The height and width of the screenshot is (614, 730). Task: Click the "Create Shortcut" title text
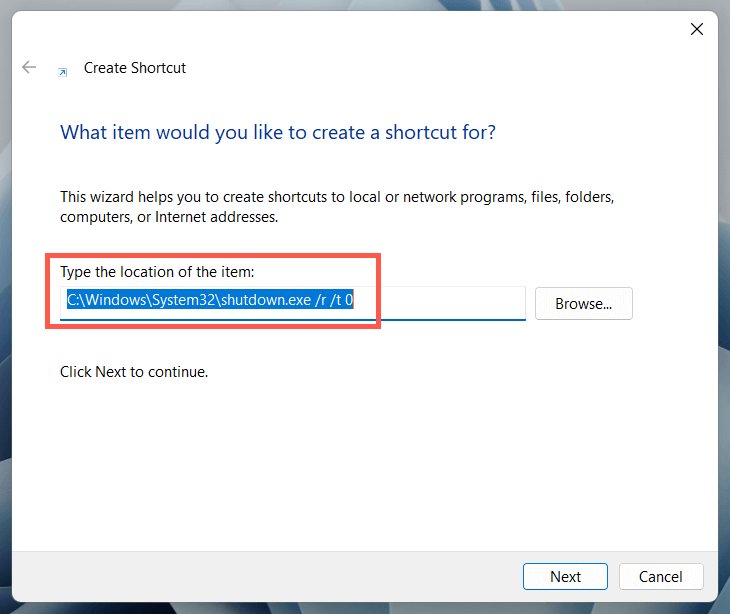(x=135, y=68)
